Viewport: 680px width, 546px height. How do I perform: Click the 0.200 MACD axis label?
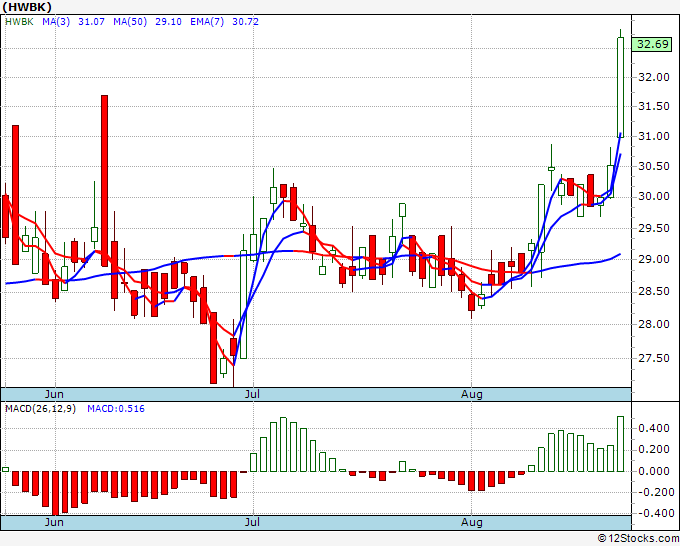click(x=654, y=450)
